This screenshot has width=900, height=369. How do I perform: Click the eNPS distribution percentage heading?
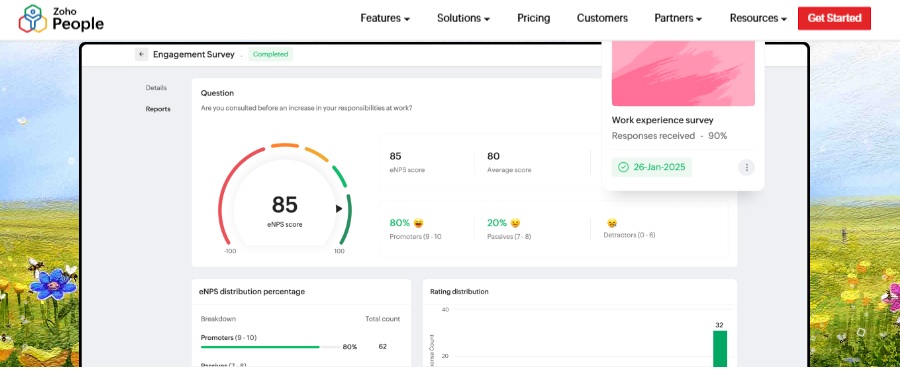tap(252, 292)
